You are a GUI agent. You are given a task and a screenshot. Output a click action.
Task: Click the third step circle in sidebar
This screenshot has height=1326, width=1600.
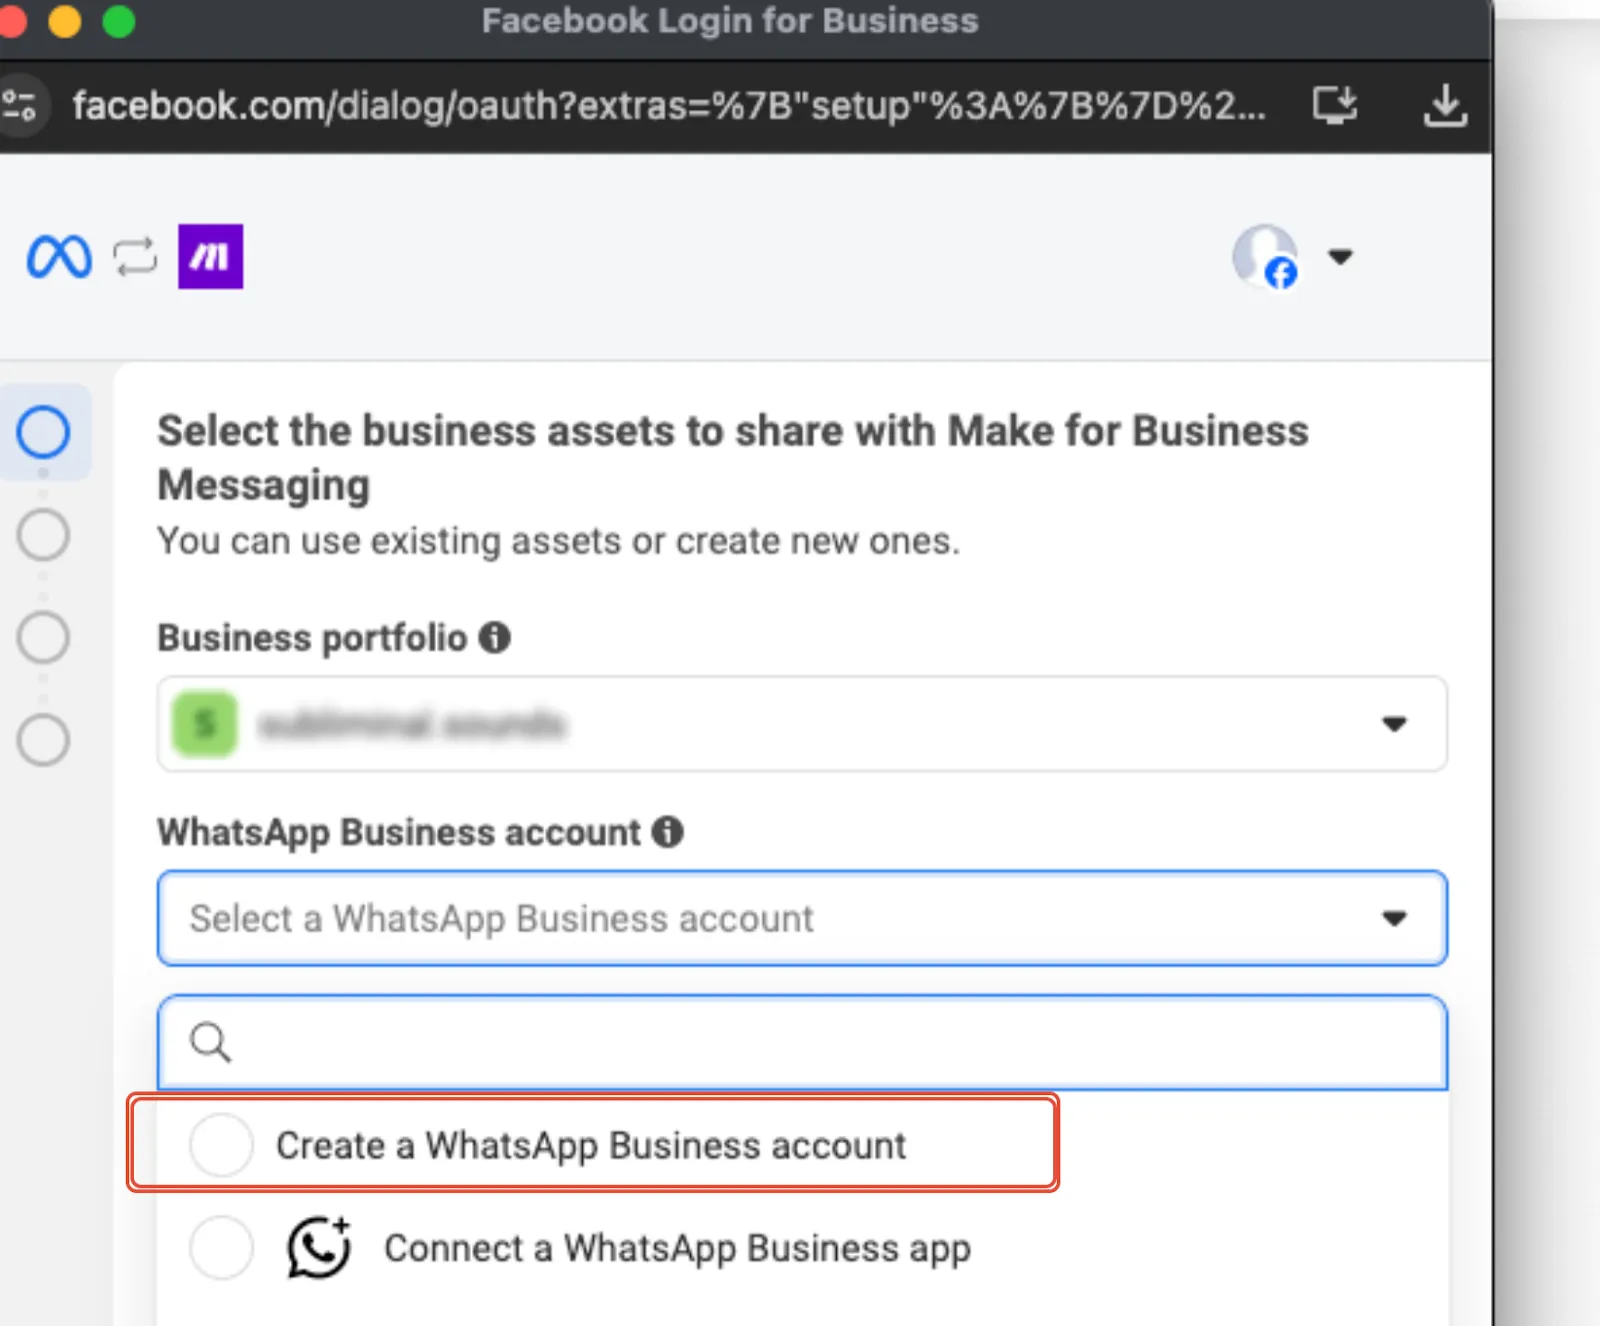point(43,638)
